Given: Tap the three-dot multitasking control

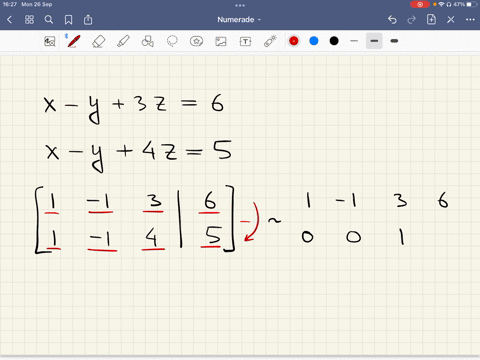Looking at the screenshot, I should (x=240, y=5).
